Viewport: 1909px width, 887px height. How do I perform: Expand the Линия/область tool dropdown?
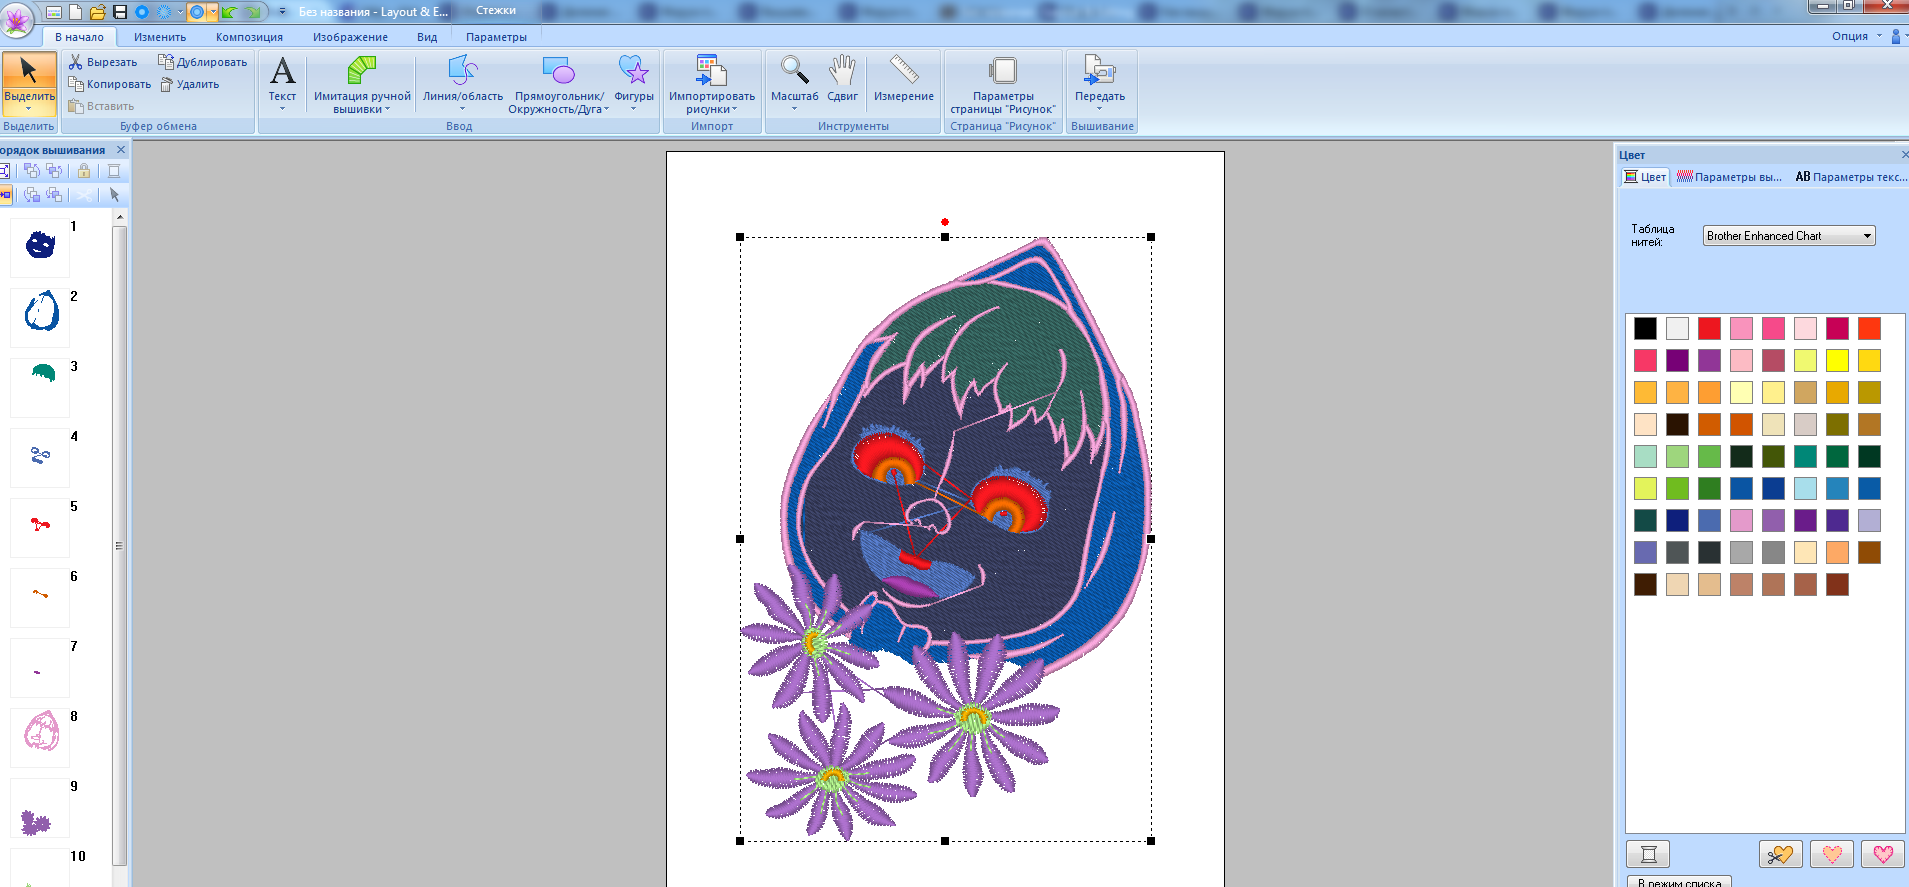(x=462, y=109)
